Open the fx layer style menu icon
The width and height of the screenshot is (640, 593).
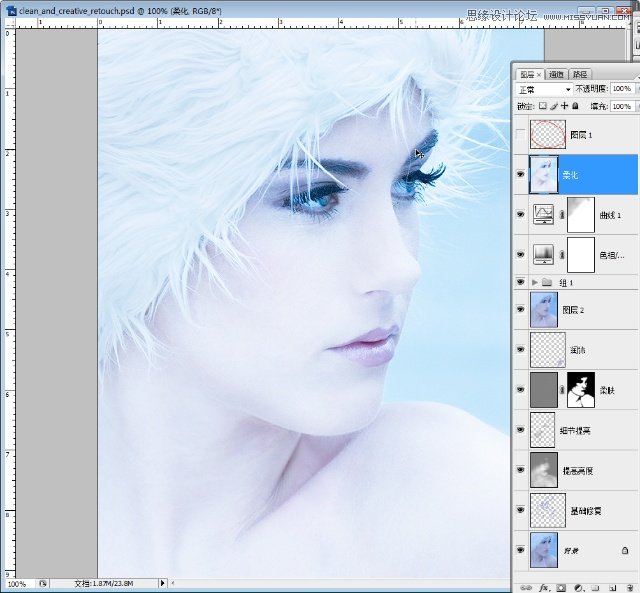544,588
